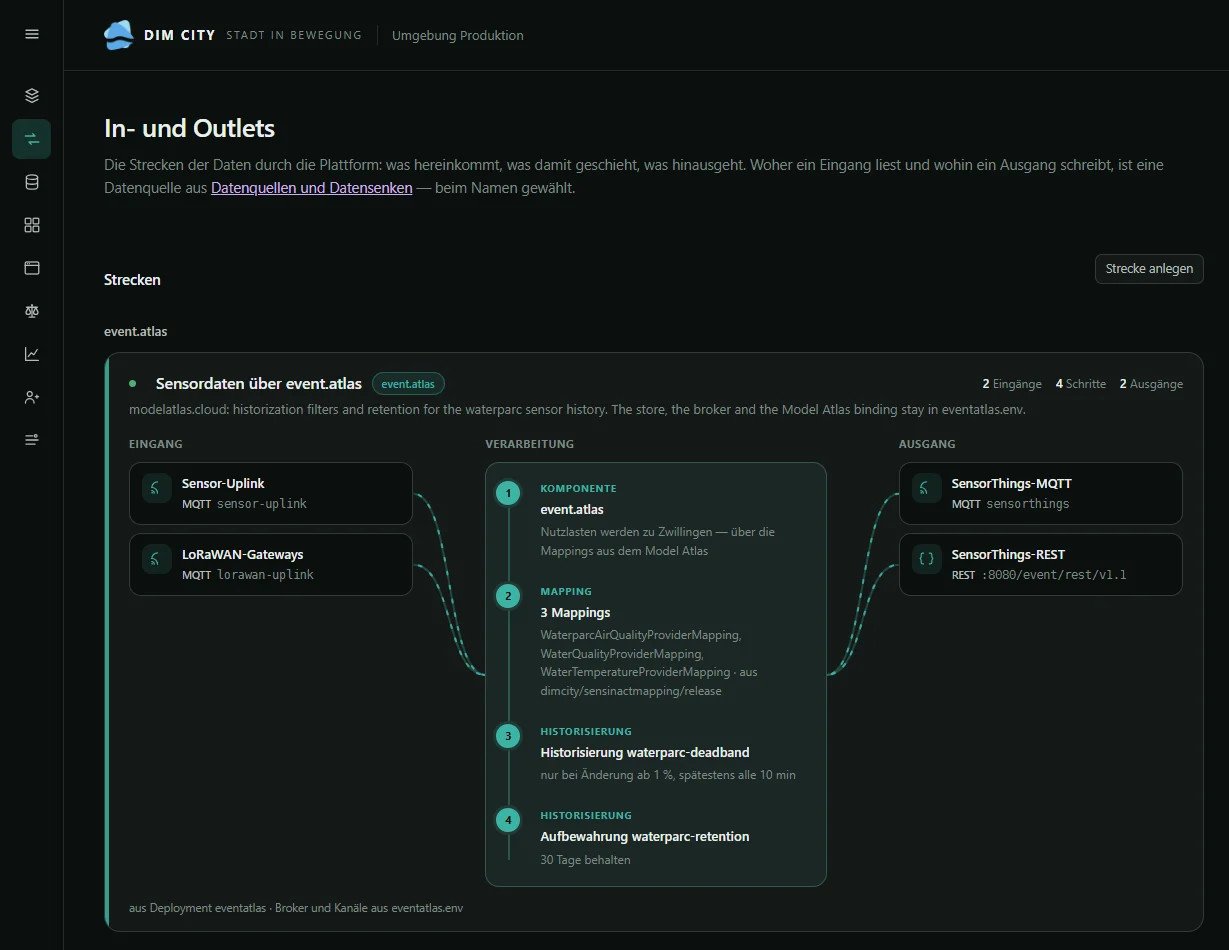Screen dimensions: 1229x950
Task: Select step 2 circle for Mappings
Action: tap(508, 596)
